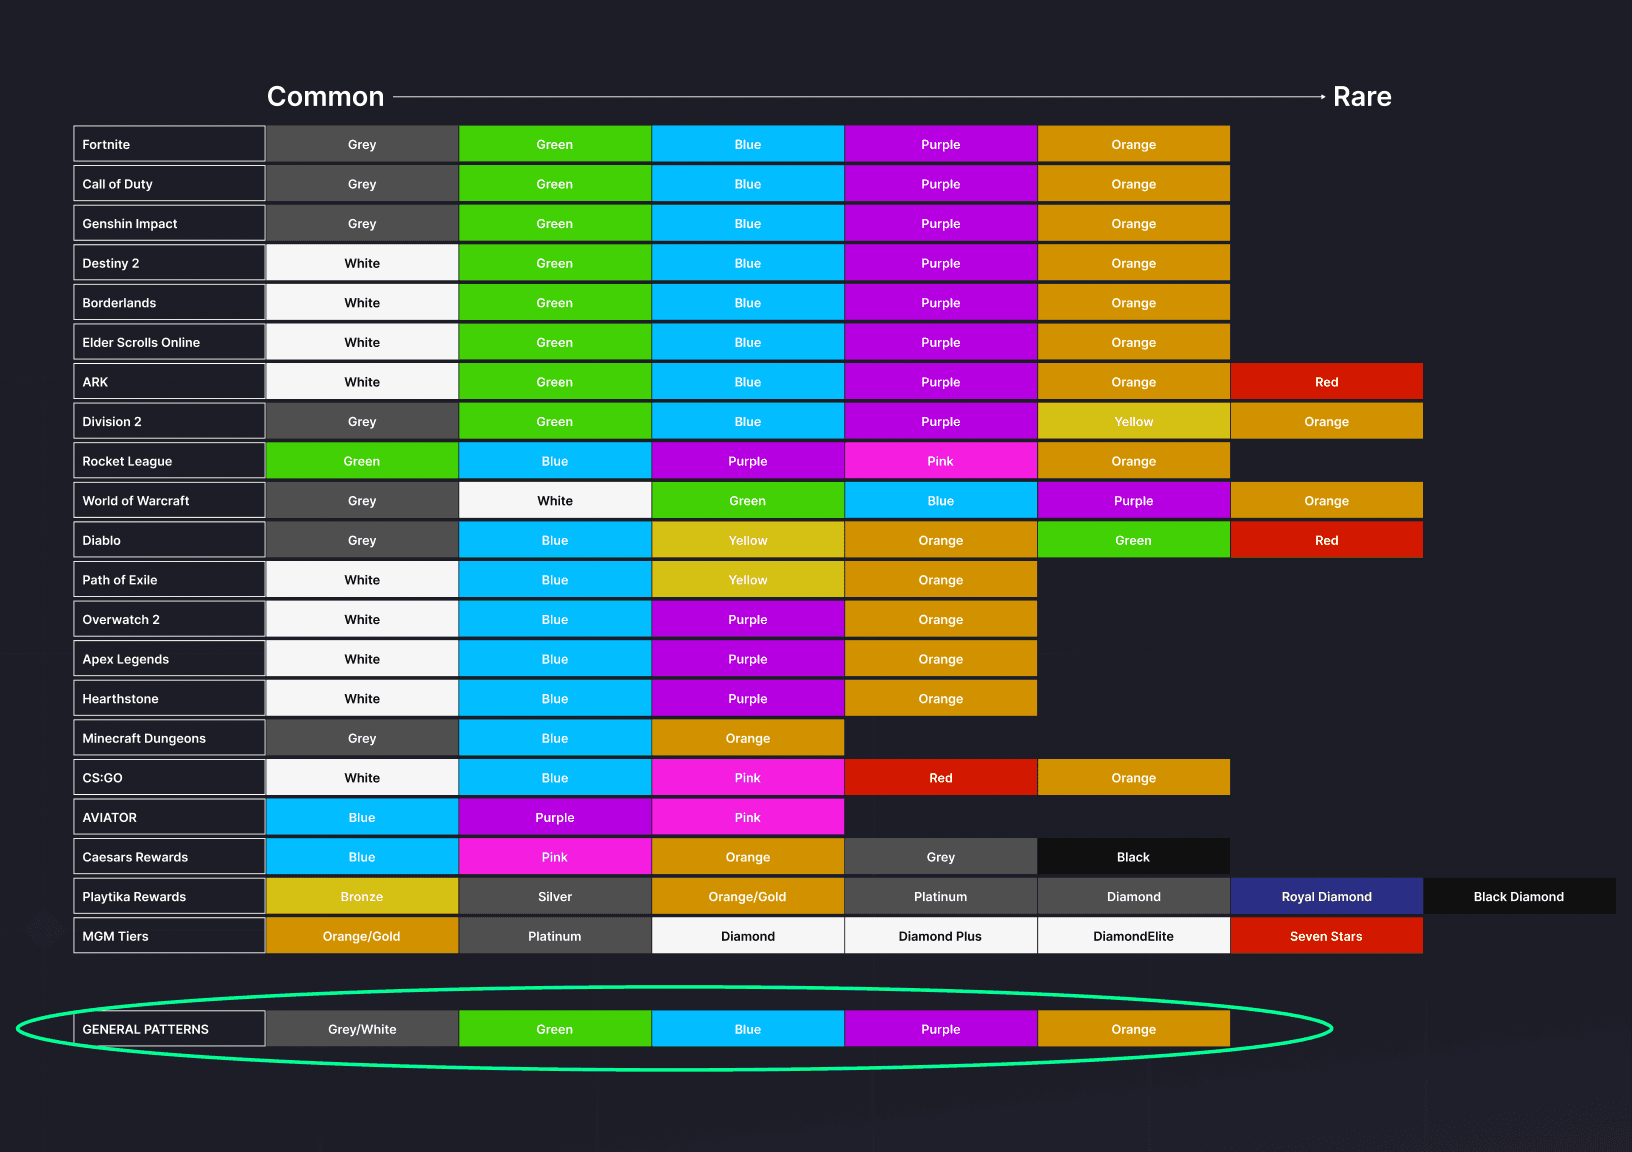The image size is (1632, 1152).
Task: Click the Grey cell in Caesars Rewards row
Action: [940, 857]
